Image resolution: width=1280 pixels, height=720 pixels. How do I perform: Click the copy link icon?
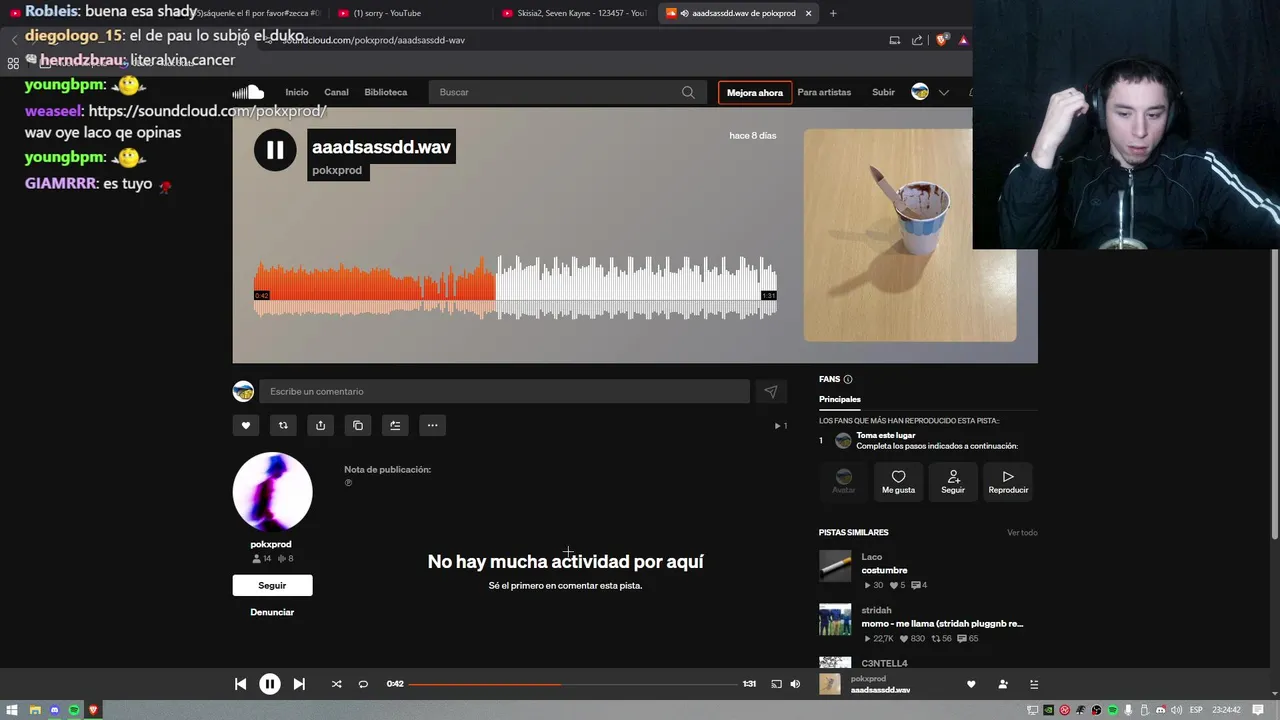coord(358,425)
